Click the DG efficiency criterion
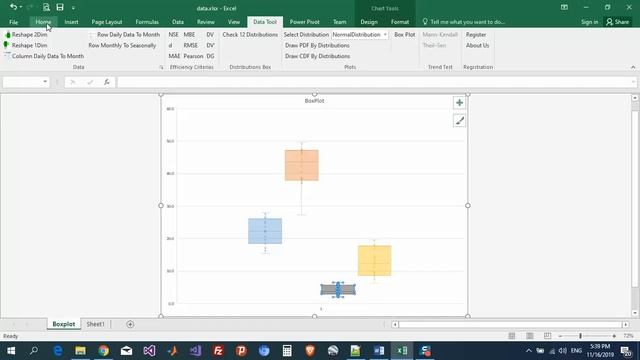 [x=210, y=56]
